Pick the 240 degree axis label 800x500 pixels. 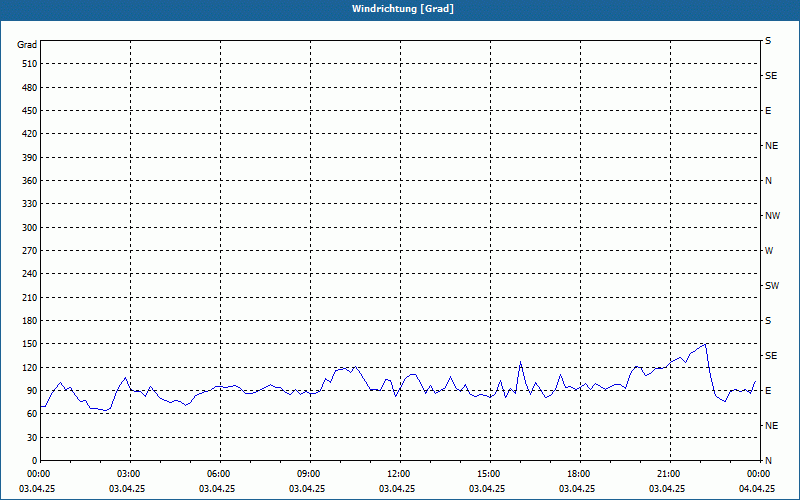(30, 274)
